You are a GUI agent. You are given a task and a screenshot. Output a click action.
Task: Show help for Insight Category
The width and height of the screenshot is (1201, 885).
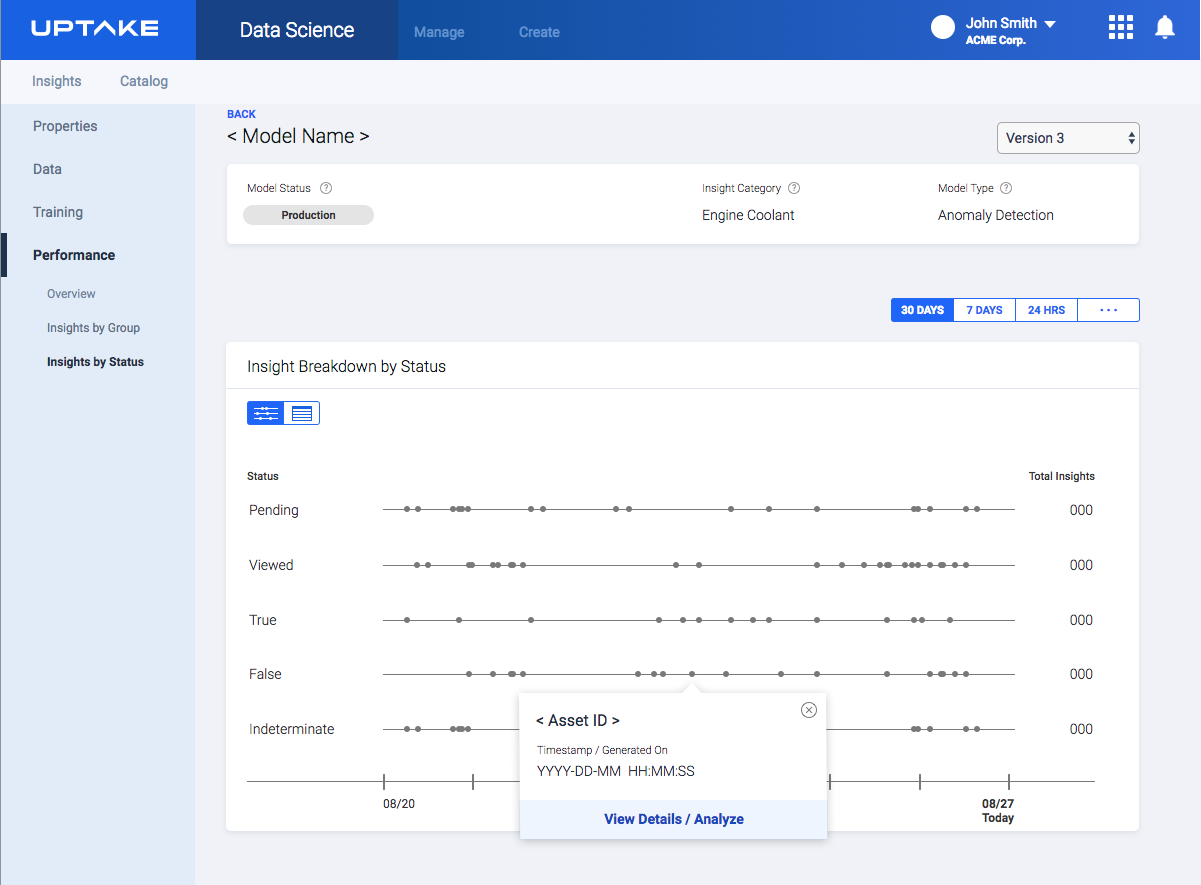pyautogui.click(x=794, y=188)
